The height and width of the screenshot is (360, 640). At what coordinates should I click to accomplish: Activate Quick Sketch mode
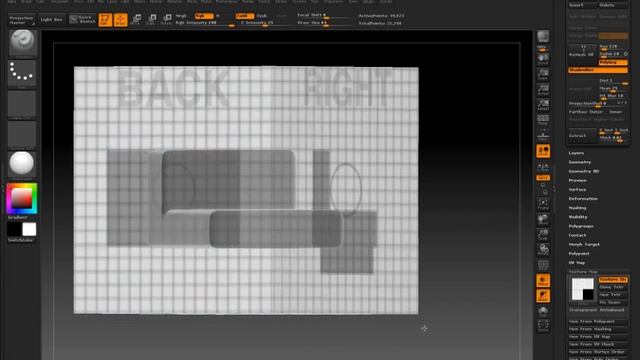click(82, 20)
